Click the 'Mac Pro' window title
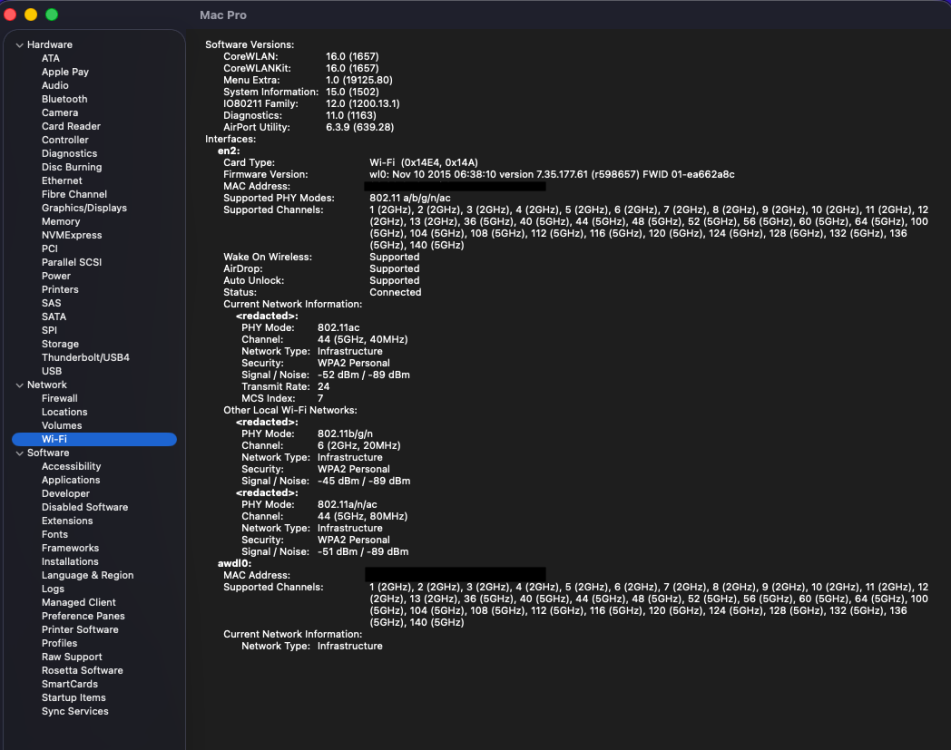The image size is (951, 750). 223,15
